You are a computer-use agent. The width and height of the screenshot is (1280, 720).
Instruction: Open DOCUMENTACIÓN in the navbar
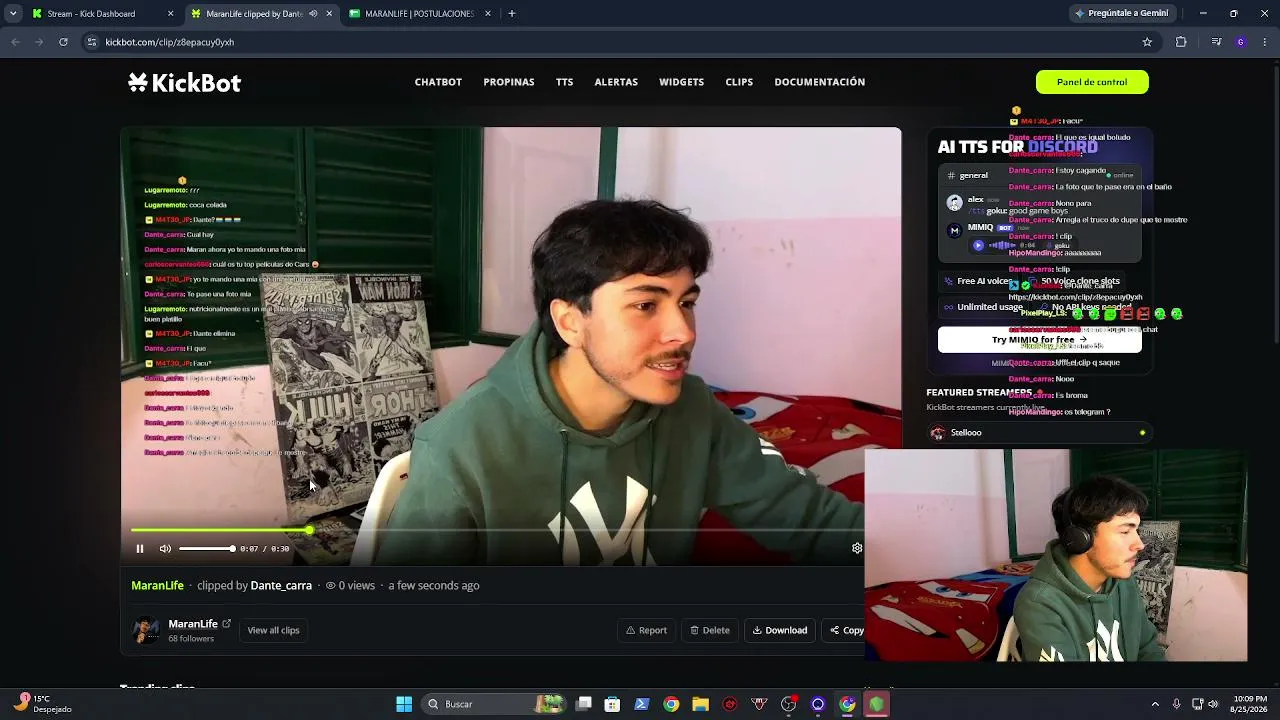pyautogui.click(x=820, y=82)
